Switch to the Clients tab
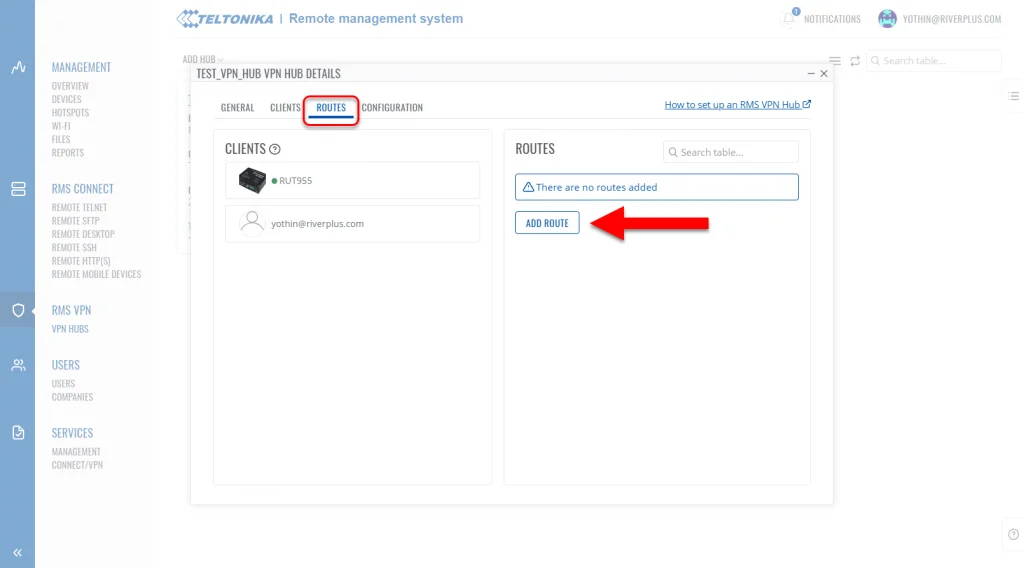1024x568 pixels. pos(285,108)
